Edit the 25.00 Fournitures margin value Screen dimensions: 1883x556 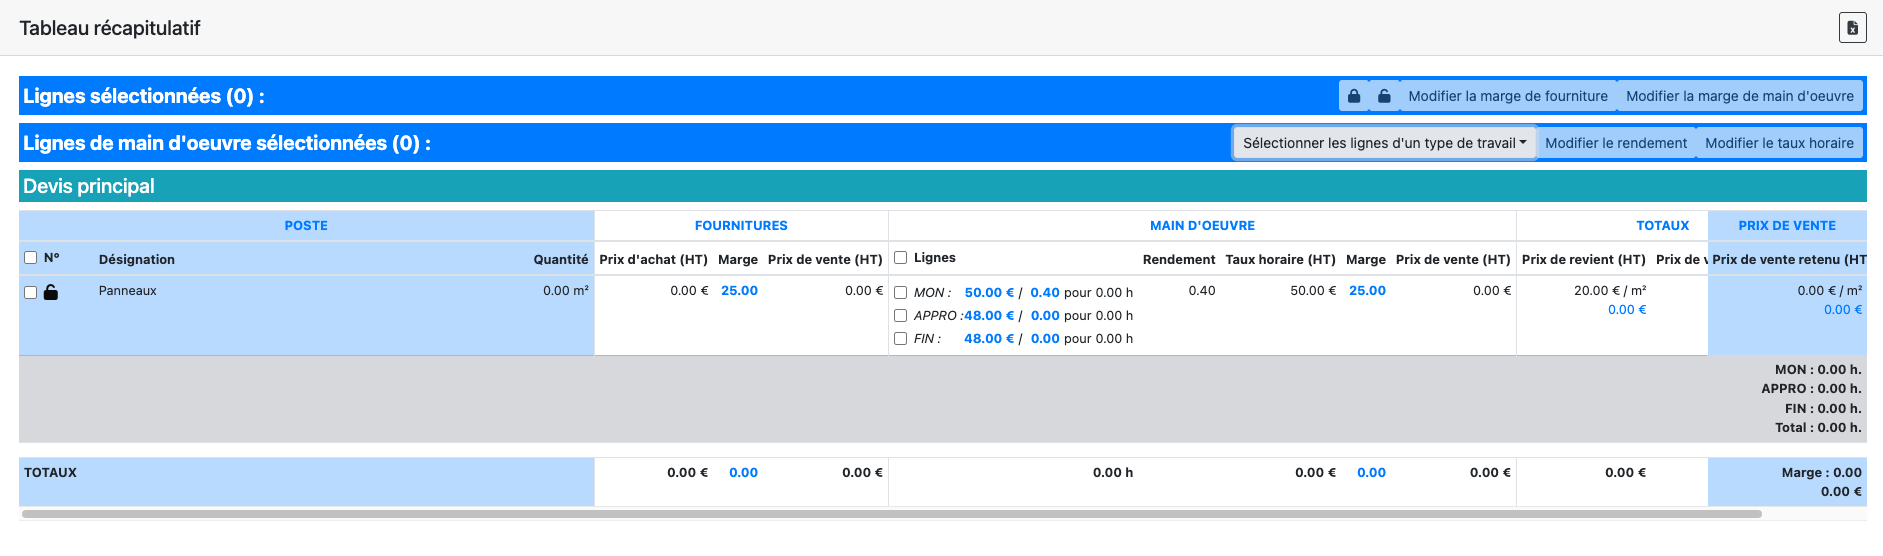739,291
